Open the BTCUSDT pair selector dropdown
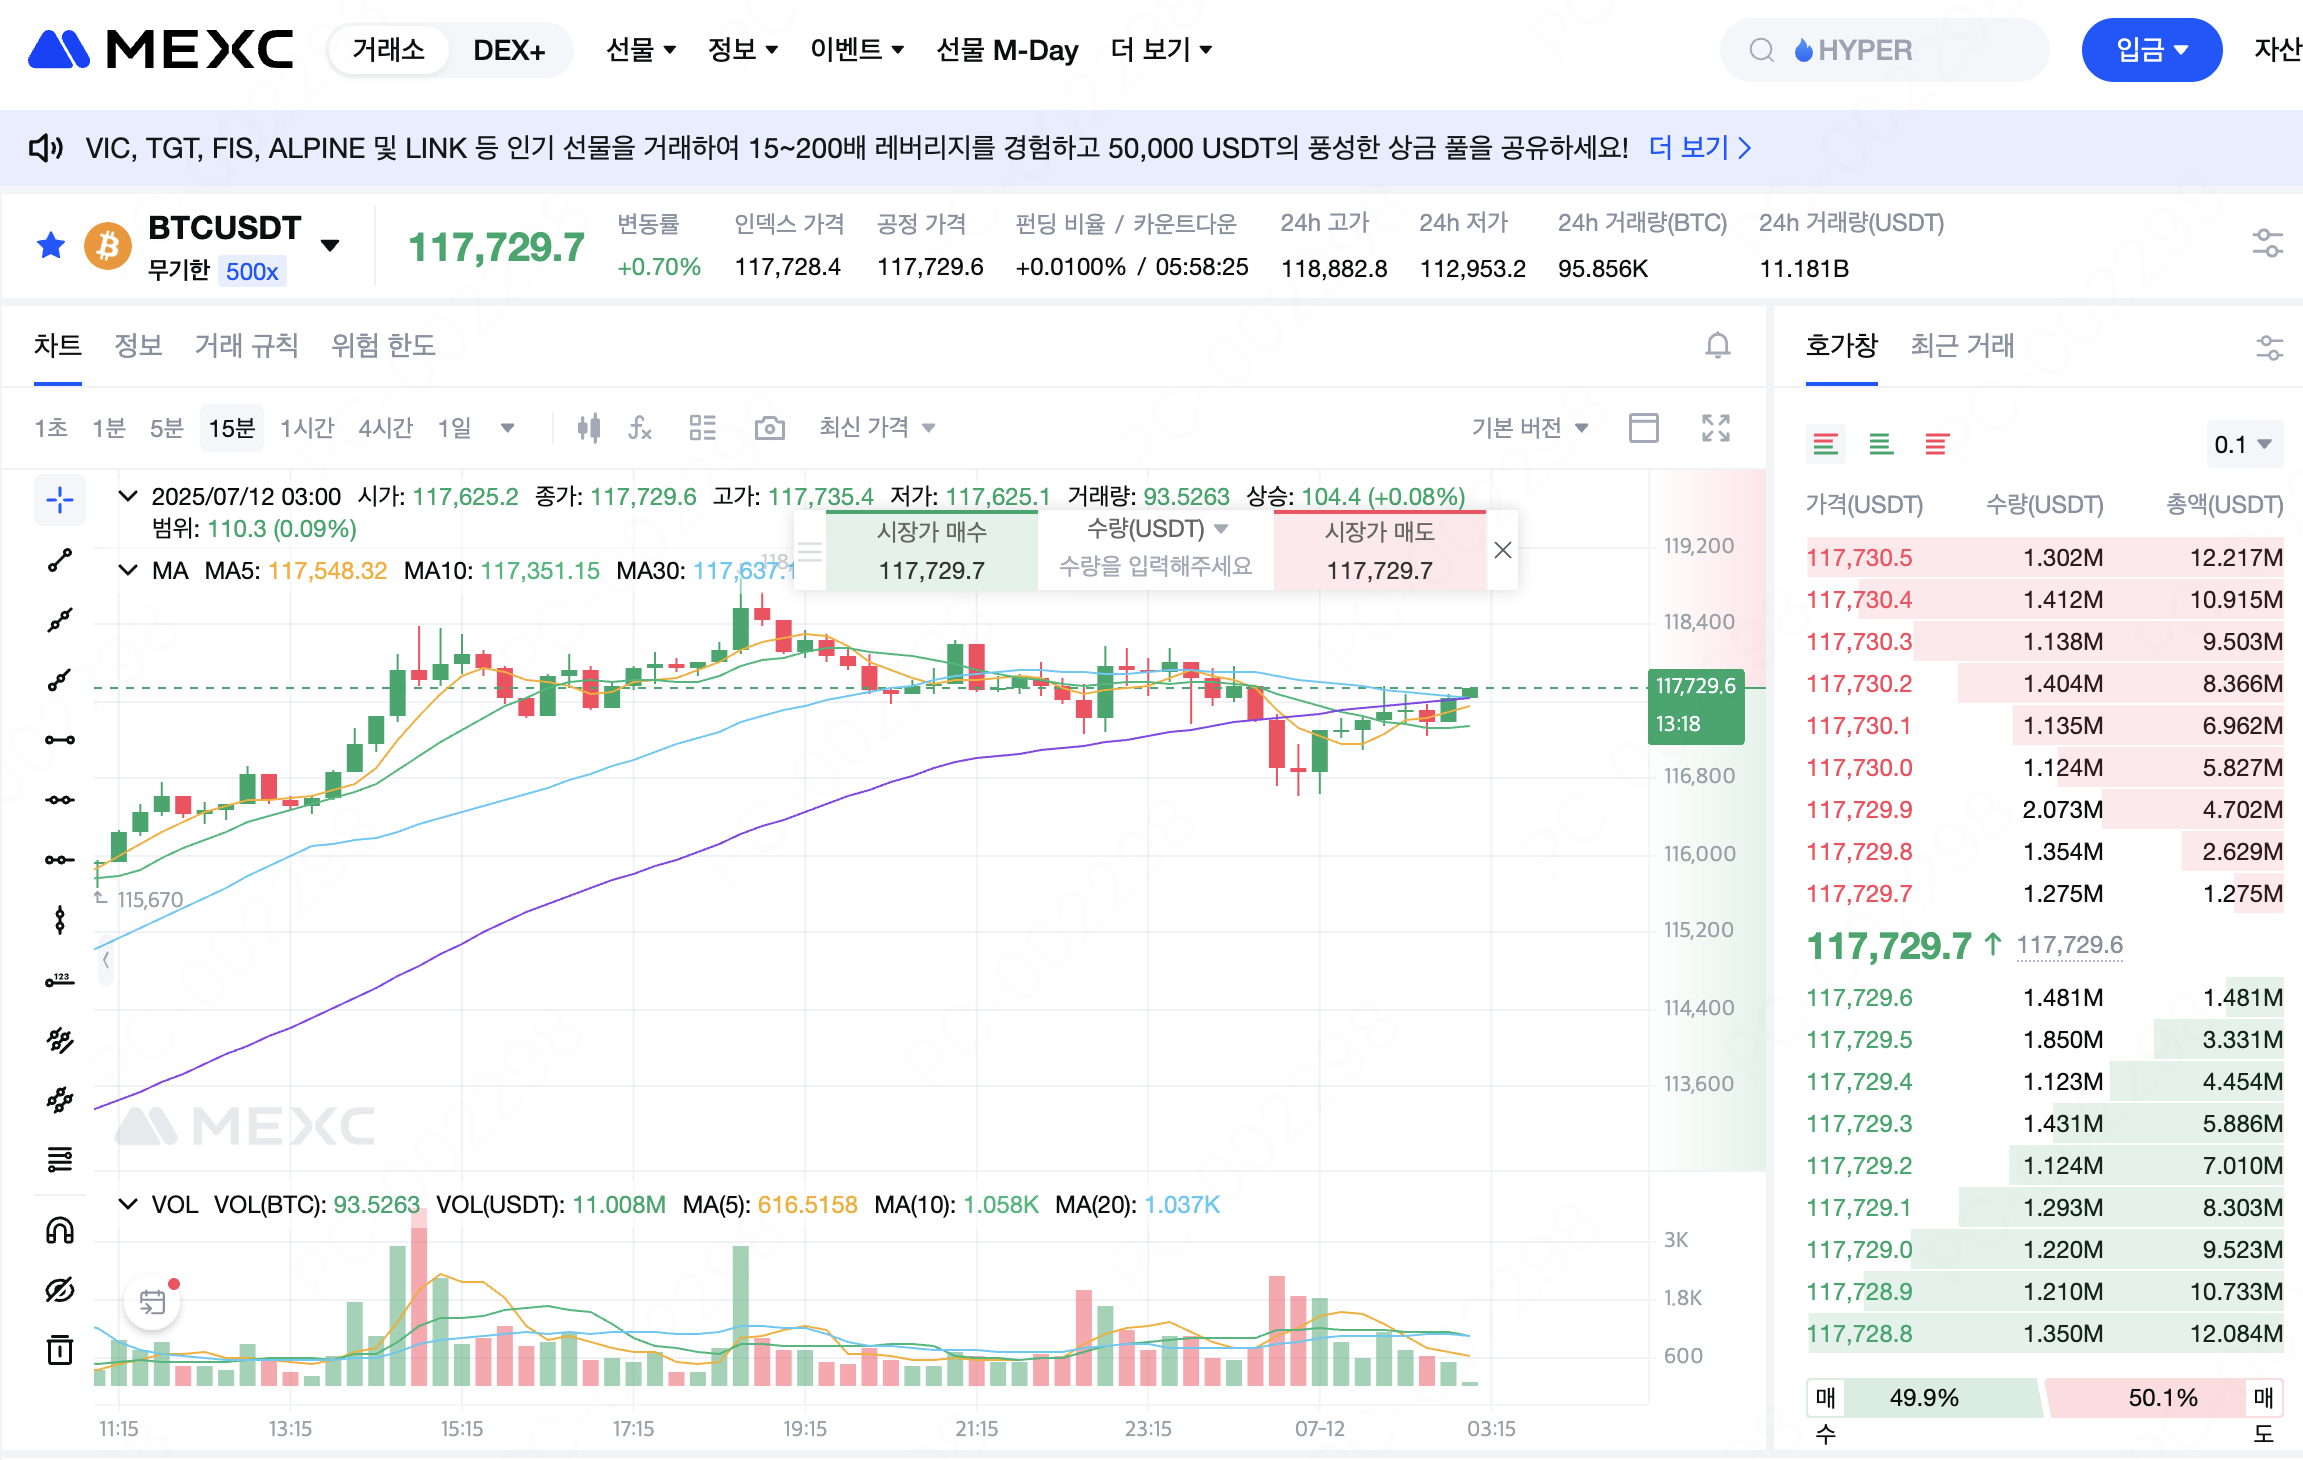 (330, 245)
